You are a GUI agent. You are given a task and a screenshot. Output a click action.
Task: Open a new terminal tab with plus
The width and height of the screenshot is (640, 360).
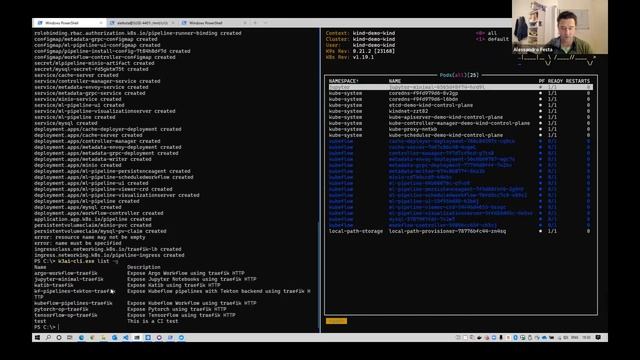256,23
